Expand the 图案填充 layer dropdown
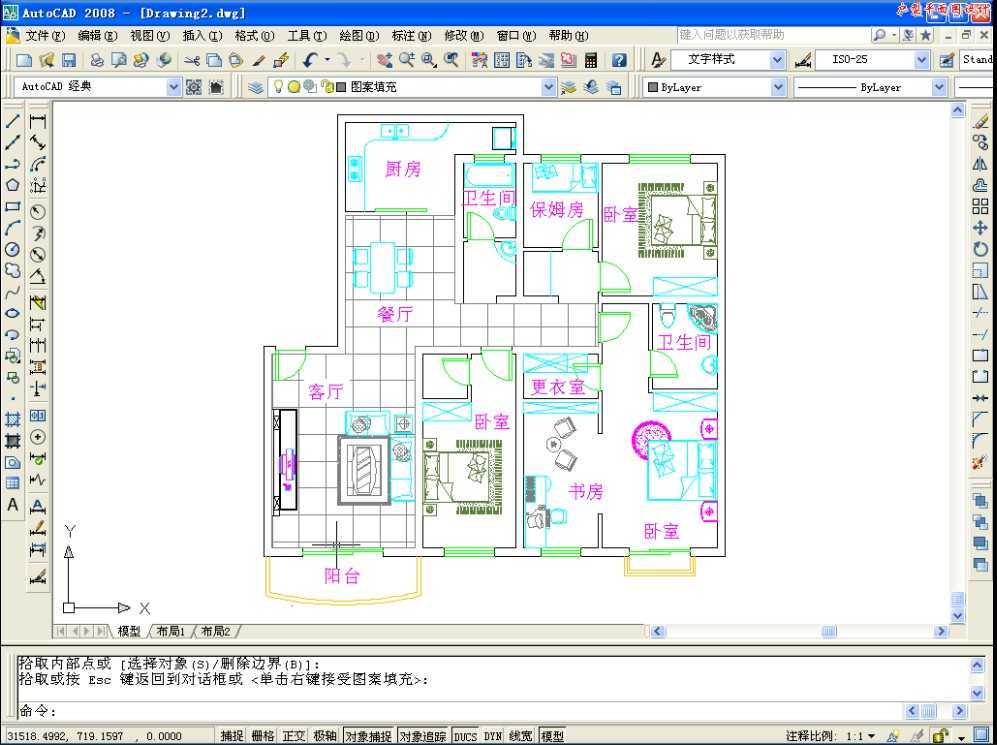 pos(549,87)
